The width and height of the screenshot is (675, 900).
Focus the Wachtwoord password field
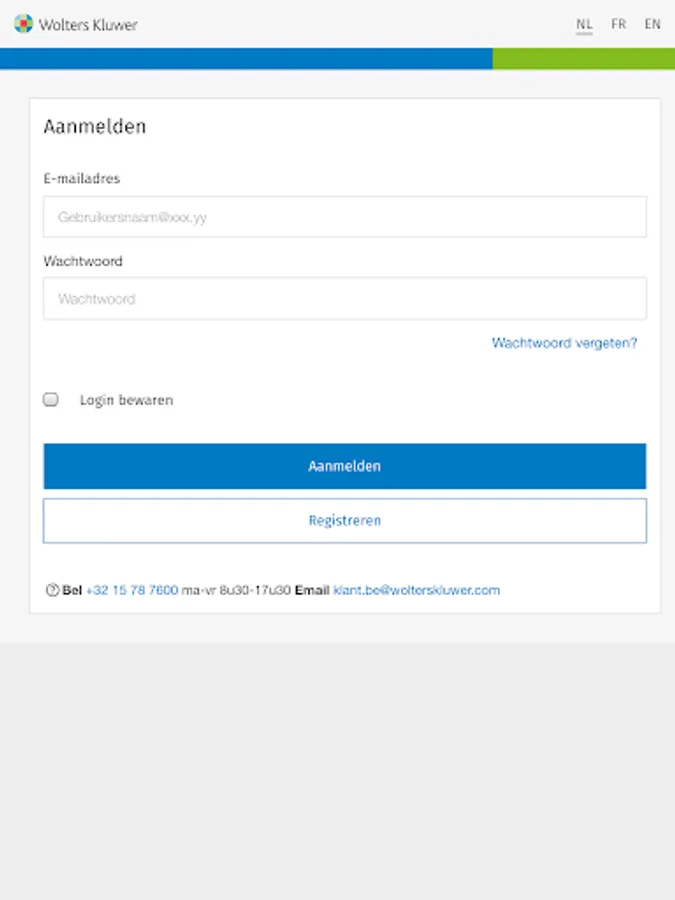coord(344,299)
